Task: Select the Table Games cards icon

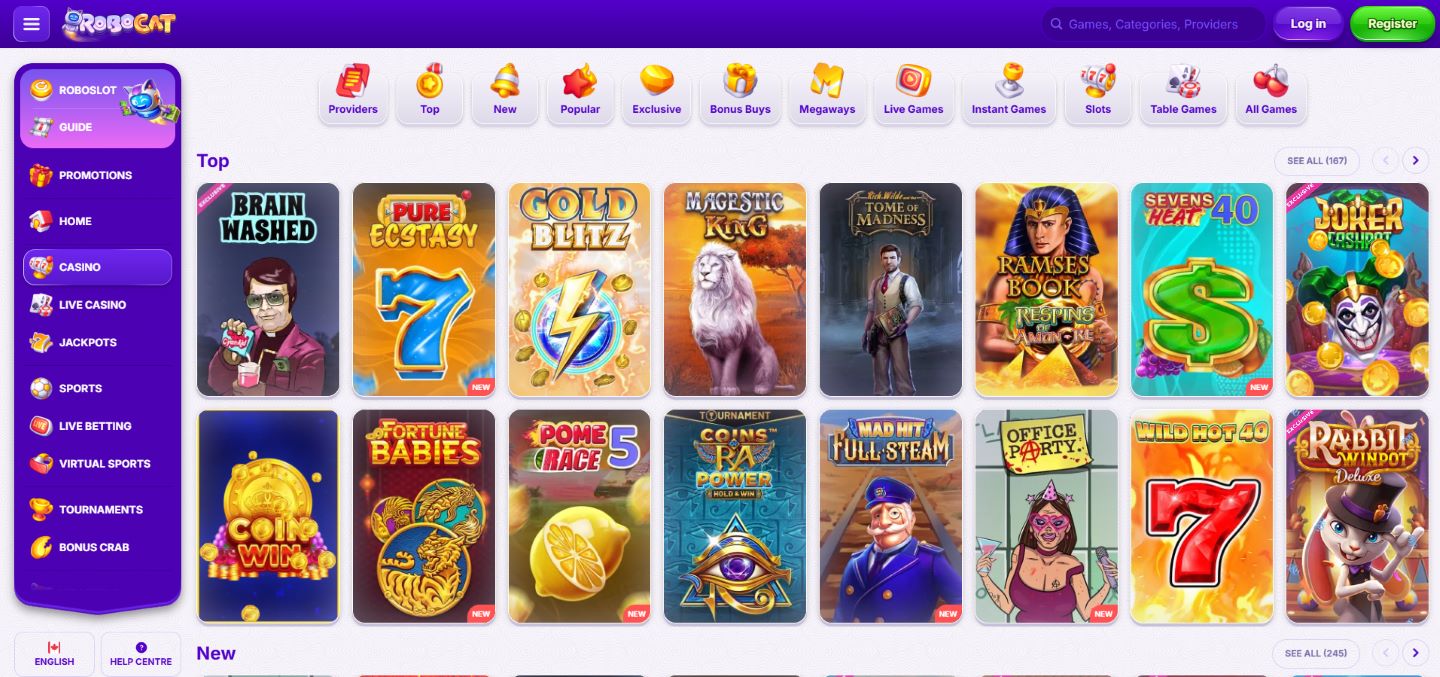Action: point(1183,82)
